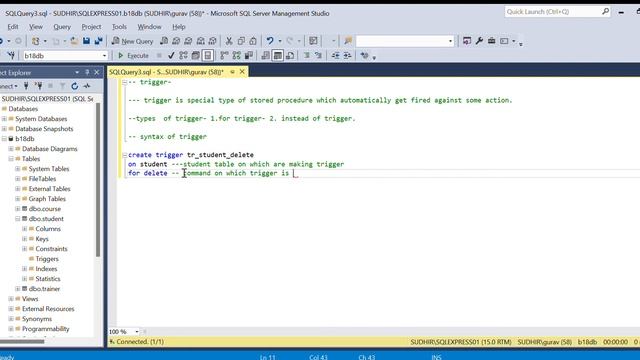Collapse dbo.student table node
640x360 pixels.
click(18, 219)
